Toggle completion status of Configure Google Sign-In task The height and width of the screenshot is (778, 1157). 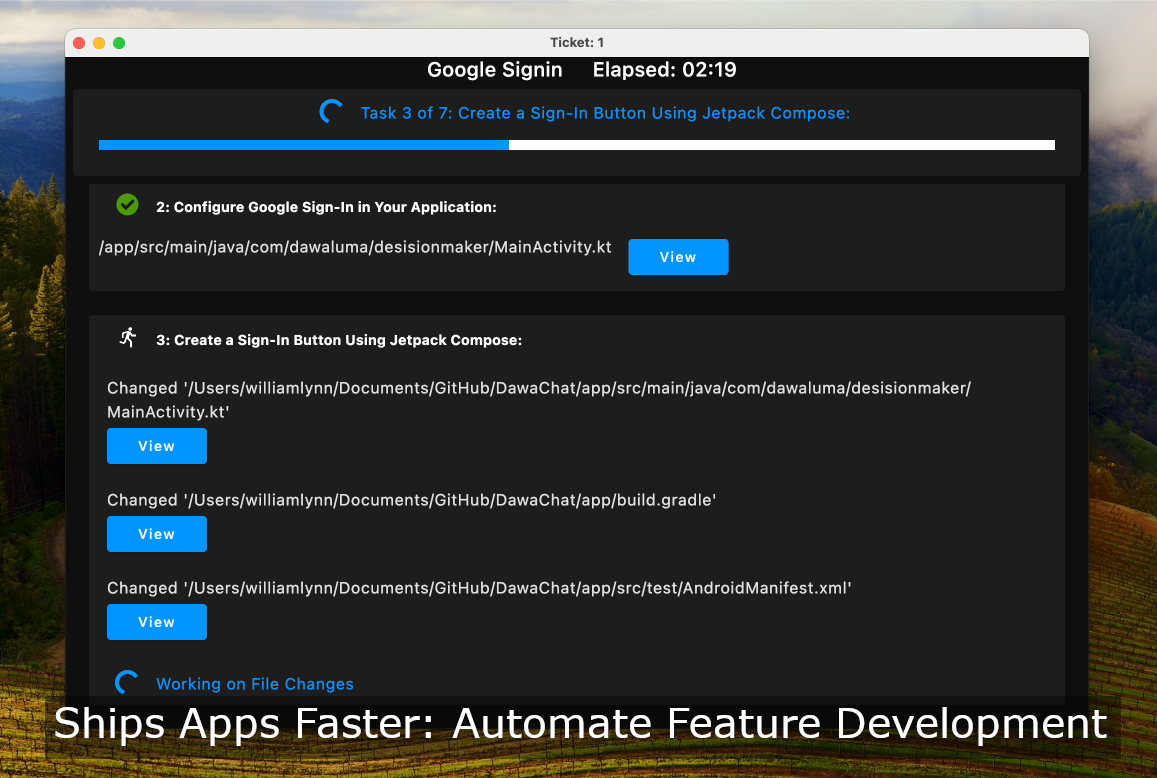(x=127, y=204)
